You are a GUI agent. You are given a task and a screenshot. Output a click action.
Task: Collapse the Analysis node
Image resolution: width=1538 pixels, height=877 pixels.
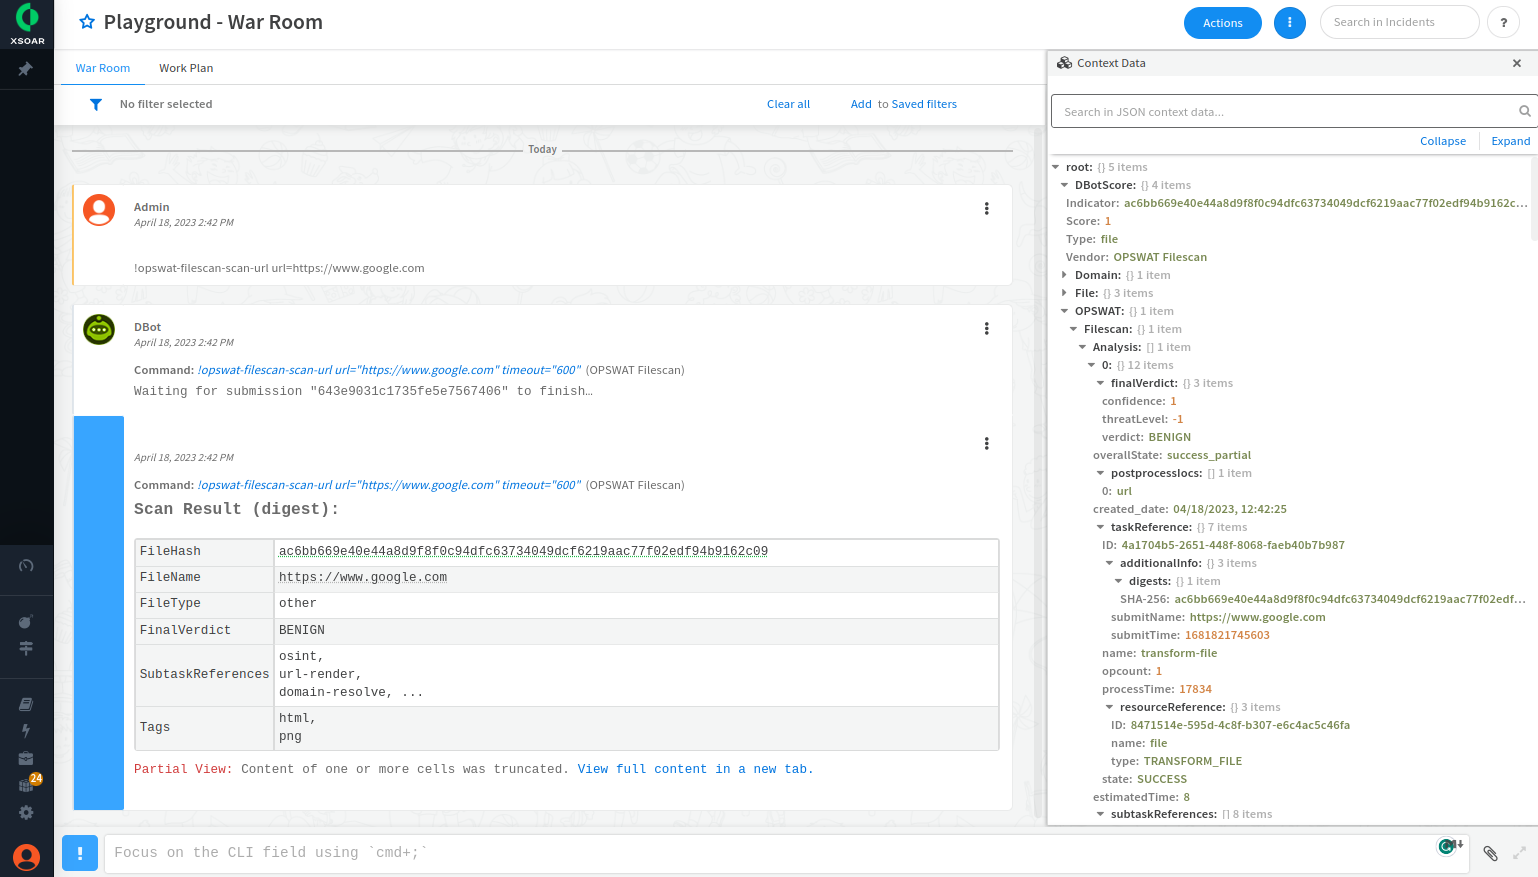click(1083, 347)
